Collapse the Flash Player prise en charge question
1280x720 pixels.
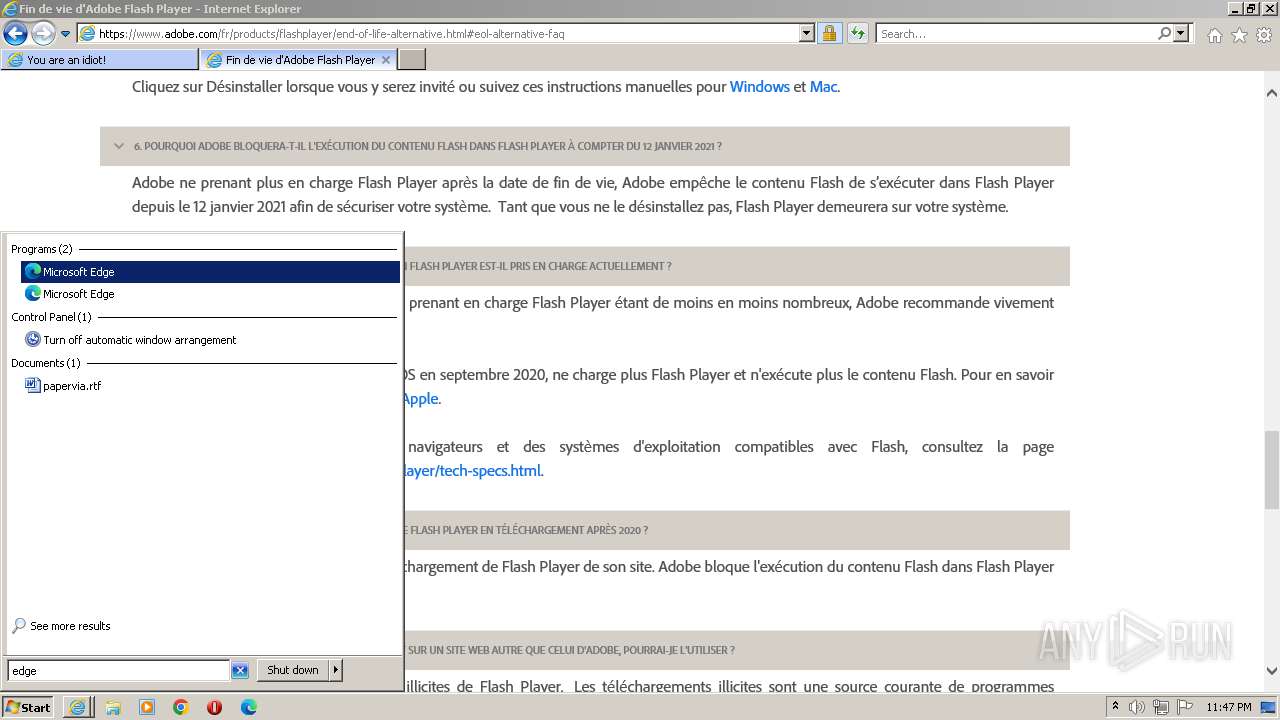(737, 266)
